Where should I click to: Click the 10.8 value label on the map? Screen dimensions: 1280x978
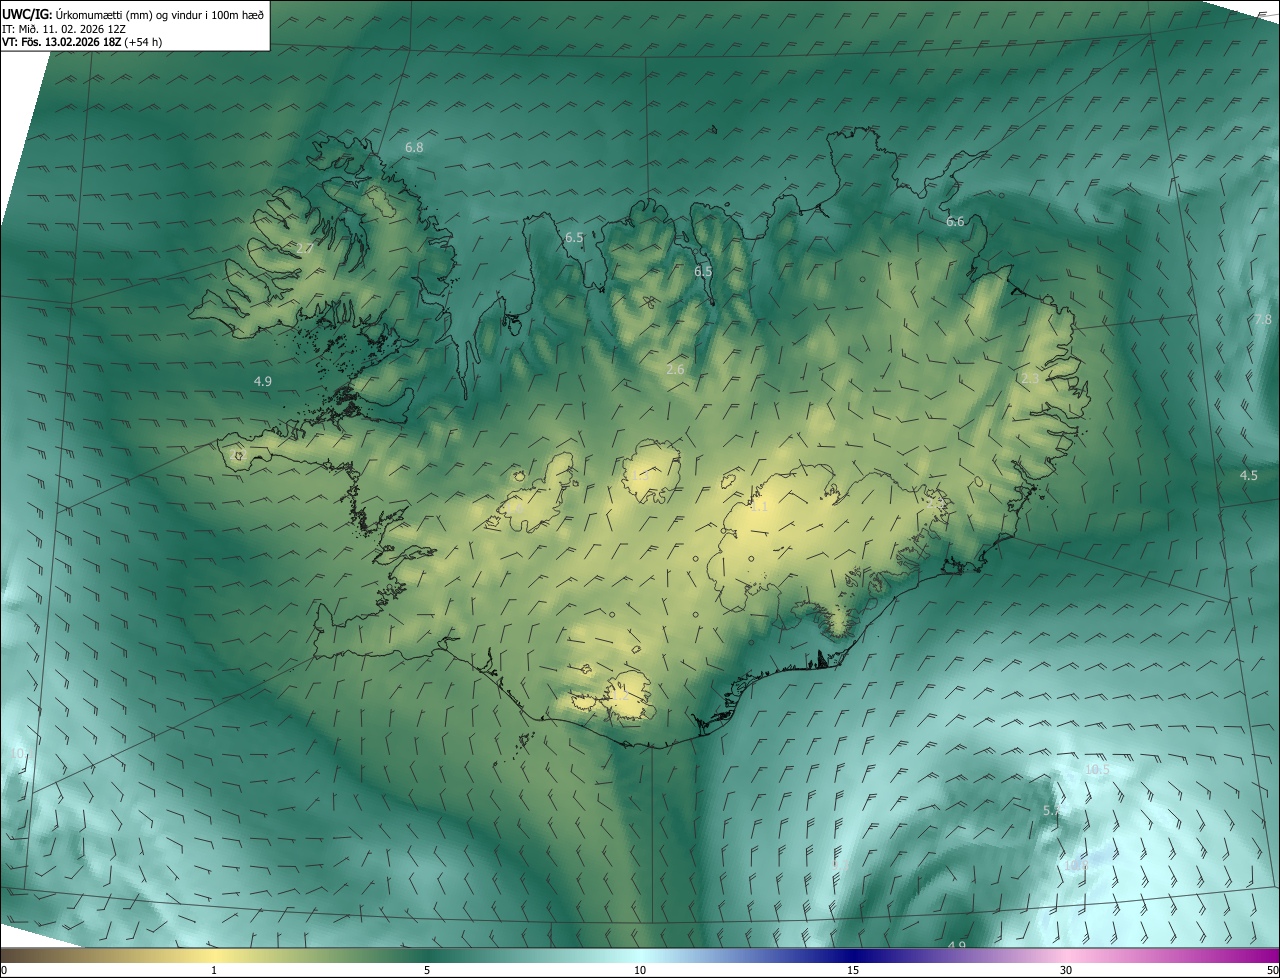(x=1076, y=865)
